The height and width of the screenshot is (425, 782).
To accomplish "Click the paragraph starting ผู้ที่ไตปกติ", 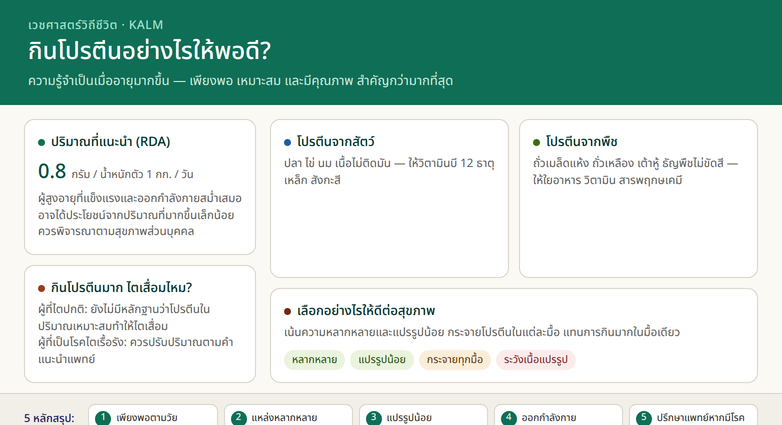I will click(x=124, y=317).
